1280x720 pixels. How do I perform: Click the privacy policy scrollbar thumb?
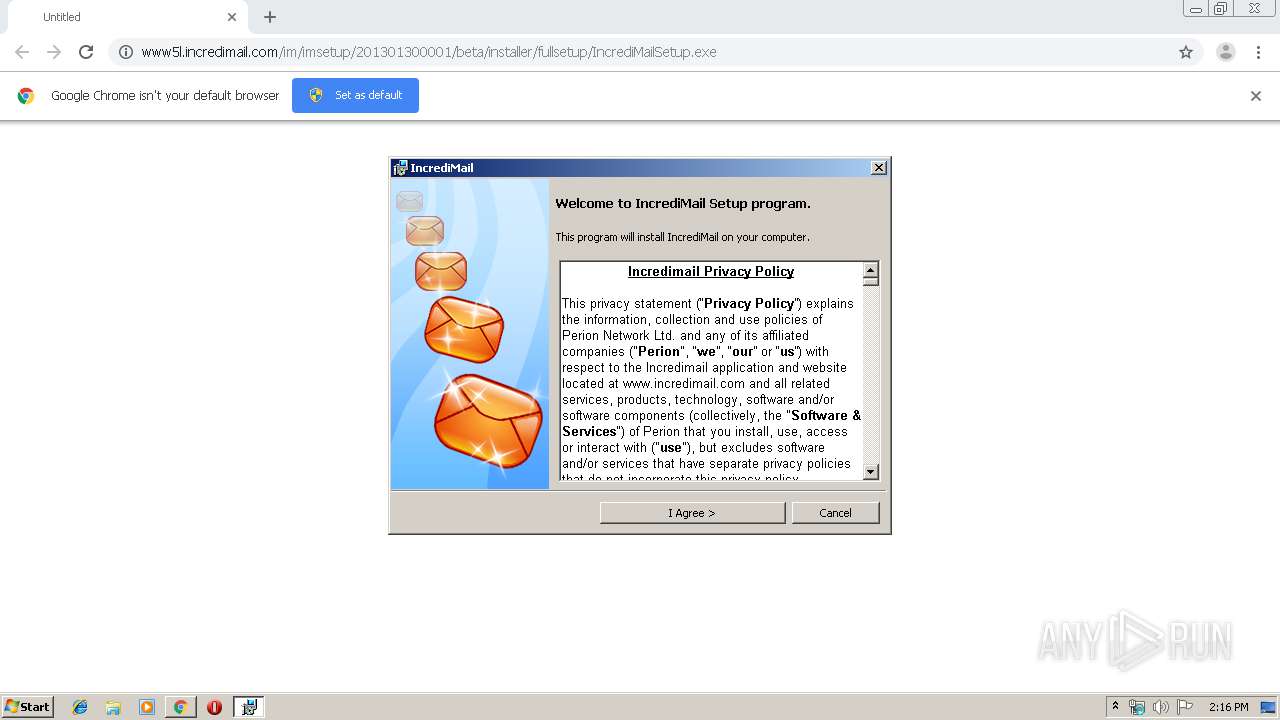pos(870,282)
